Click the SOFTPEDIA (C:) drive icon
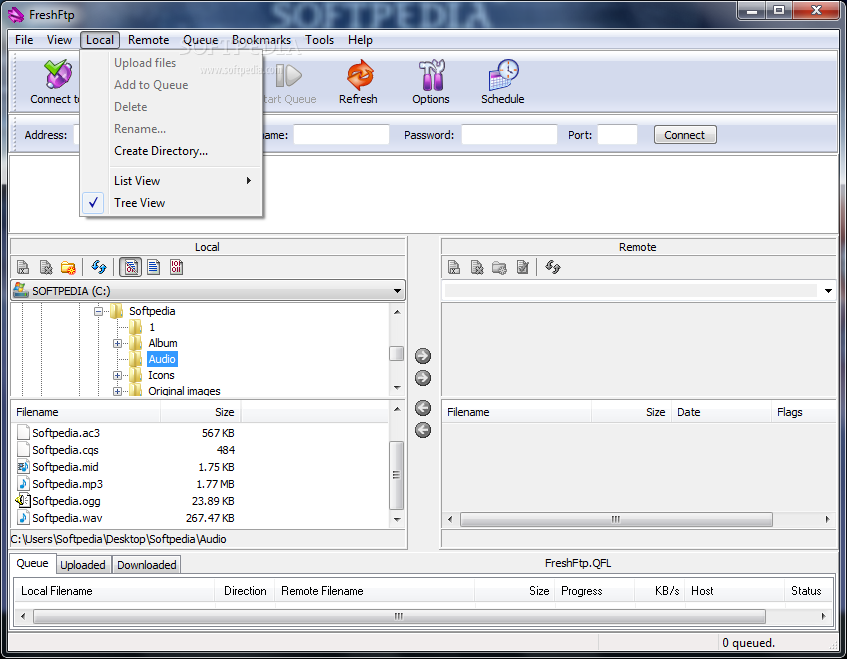This screenshot has width=847, height=659. (21, 290)
